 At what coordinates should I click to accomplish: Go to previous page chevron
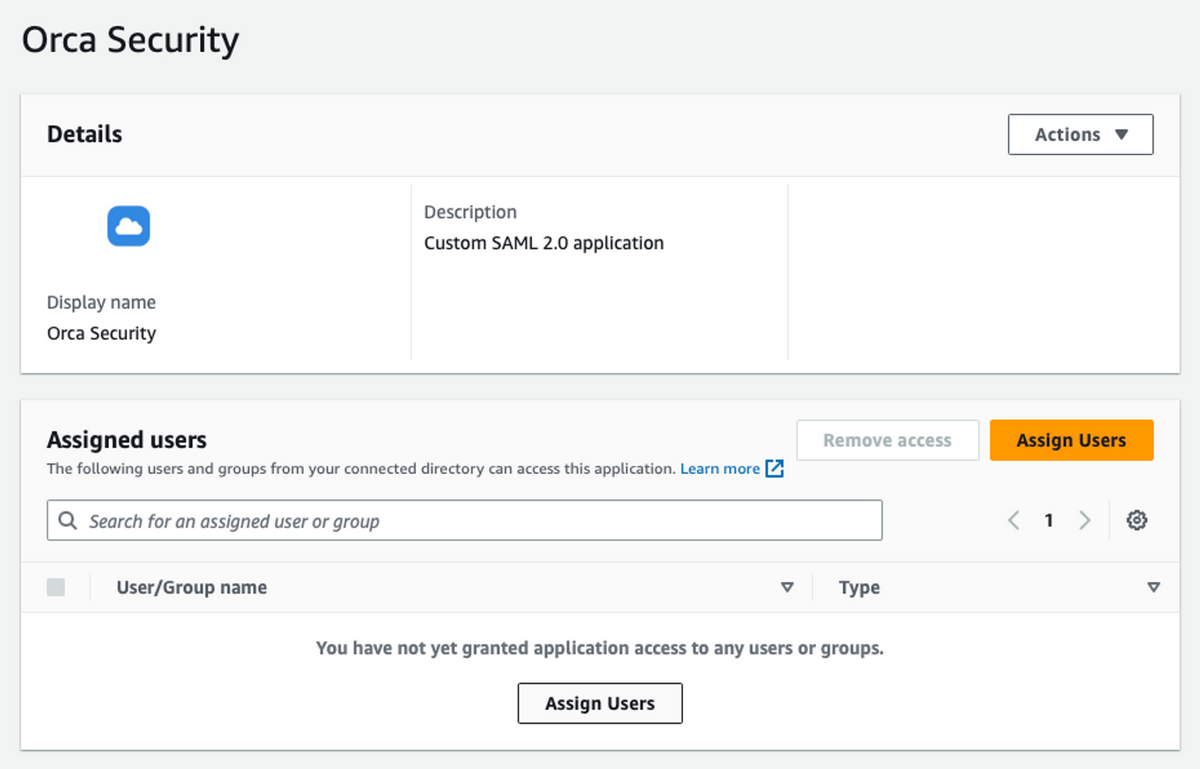[x=1014, y=520]
